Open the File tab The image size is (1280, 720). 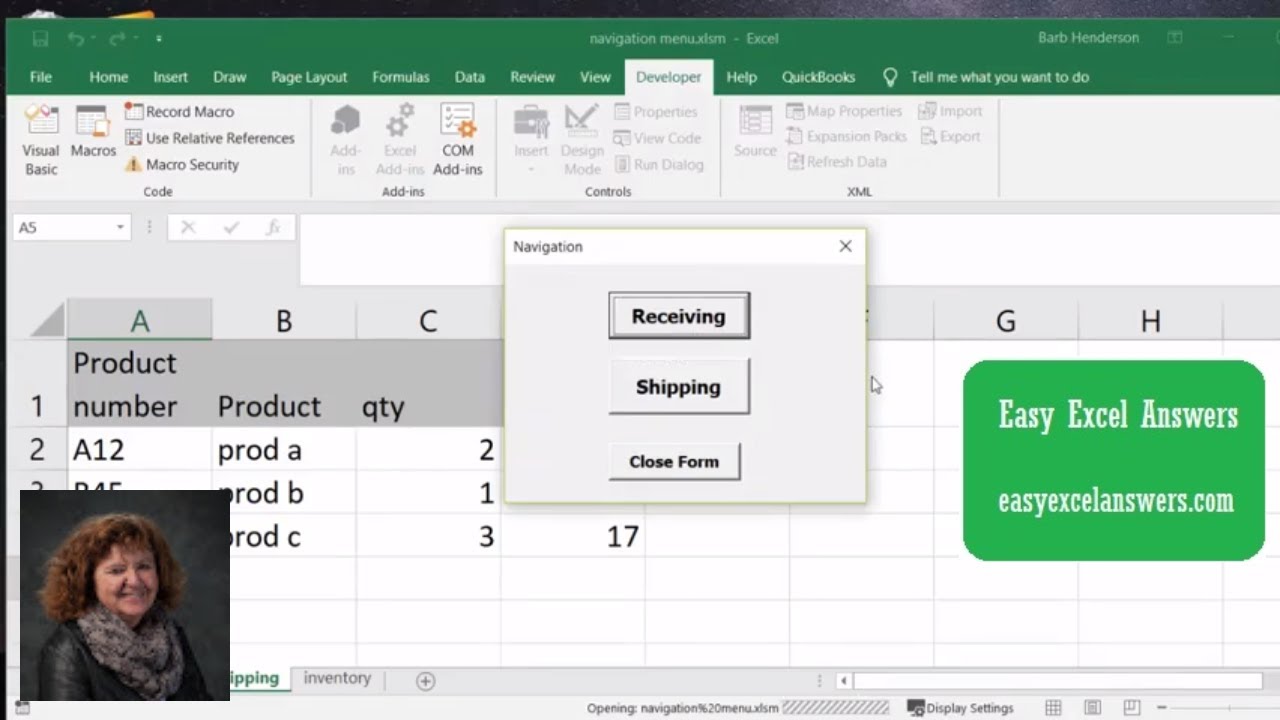coord(41,77)
